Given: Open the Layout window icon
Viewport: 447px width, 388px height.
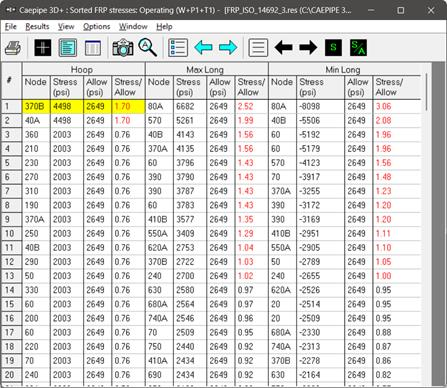Looking at the screenshot, I should pyautogui.click(x=93, y=48).
